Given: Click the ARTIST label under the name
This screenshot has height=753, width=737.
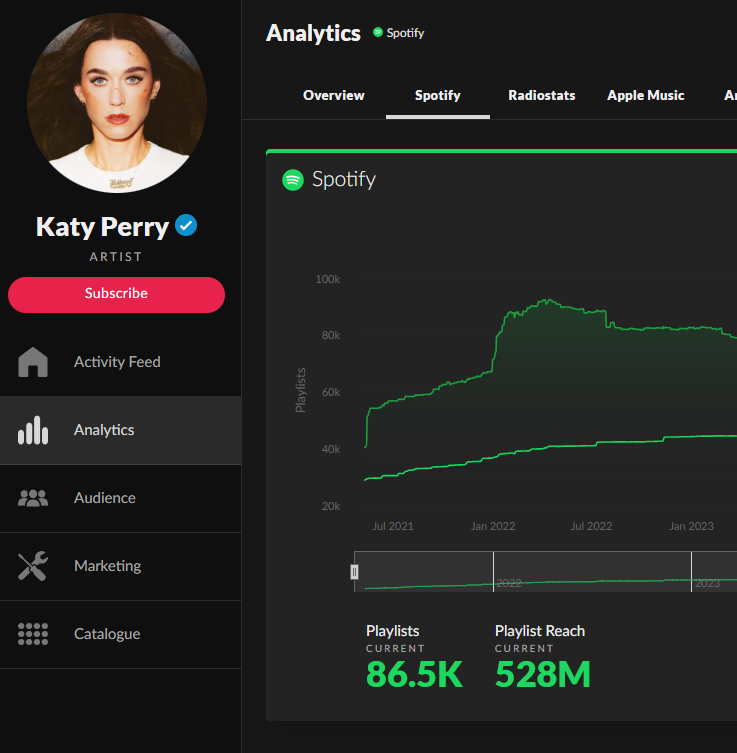Looking at the screenshot, I should coord(116,257).
